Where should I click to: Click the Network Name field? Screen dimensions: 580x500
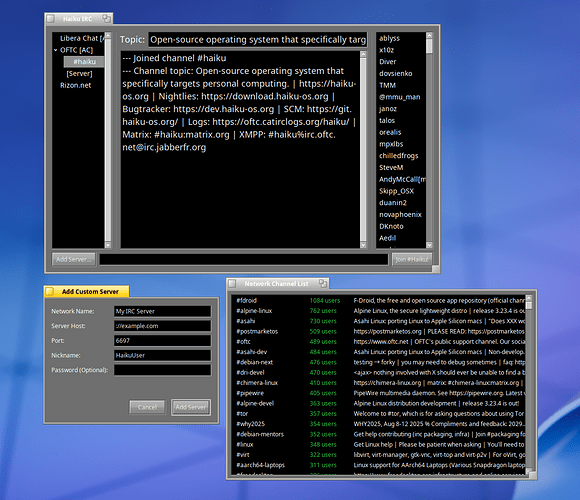(162, 311)
